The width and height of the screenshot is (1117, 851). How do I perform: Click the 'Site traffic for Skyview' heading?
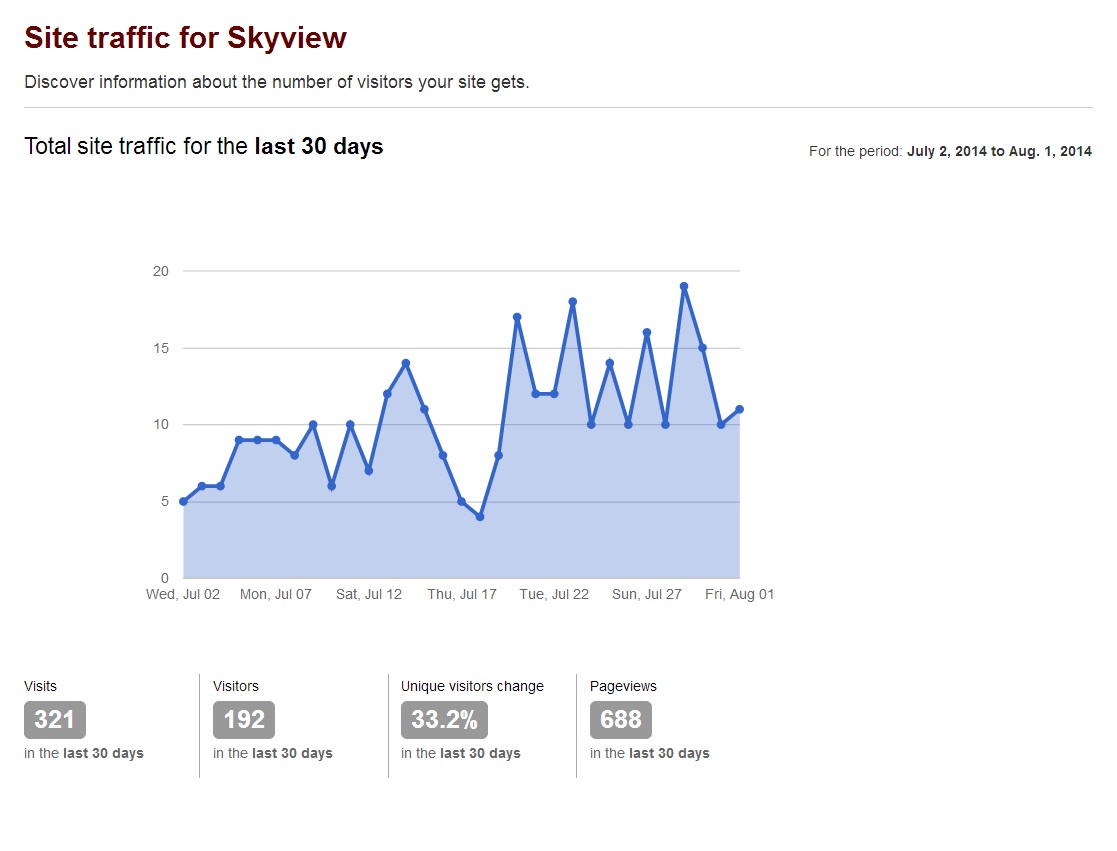[x=186, y=38]
